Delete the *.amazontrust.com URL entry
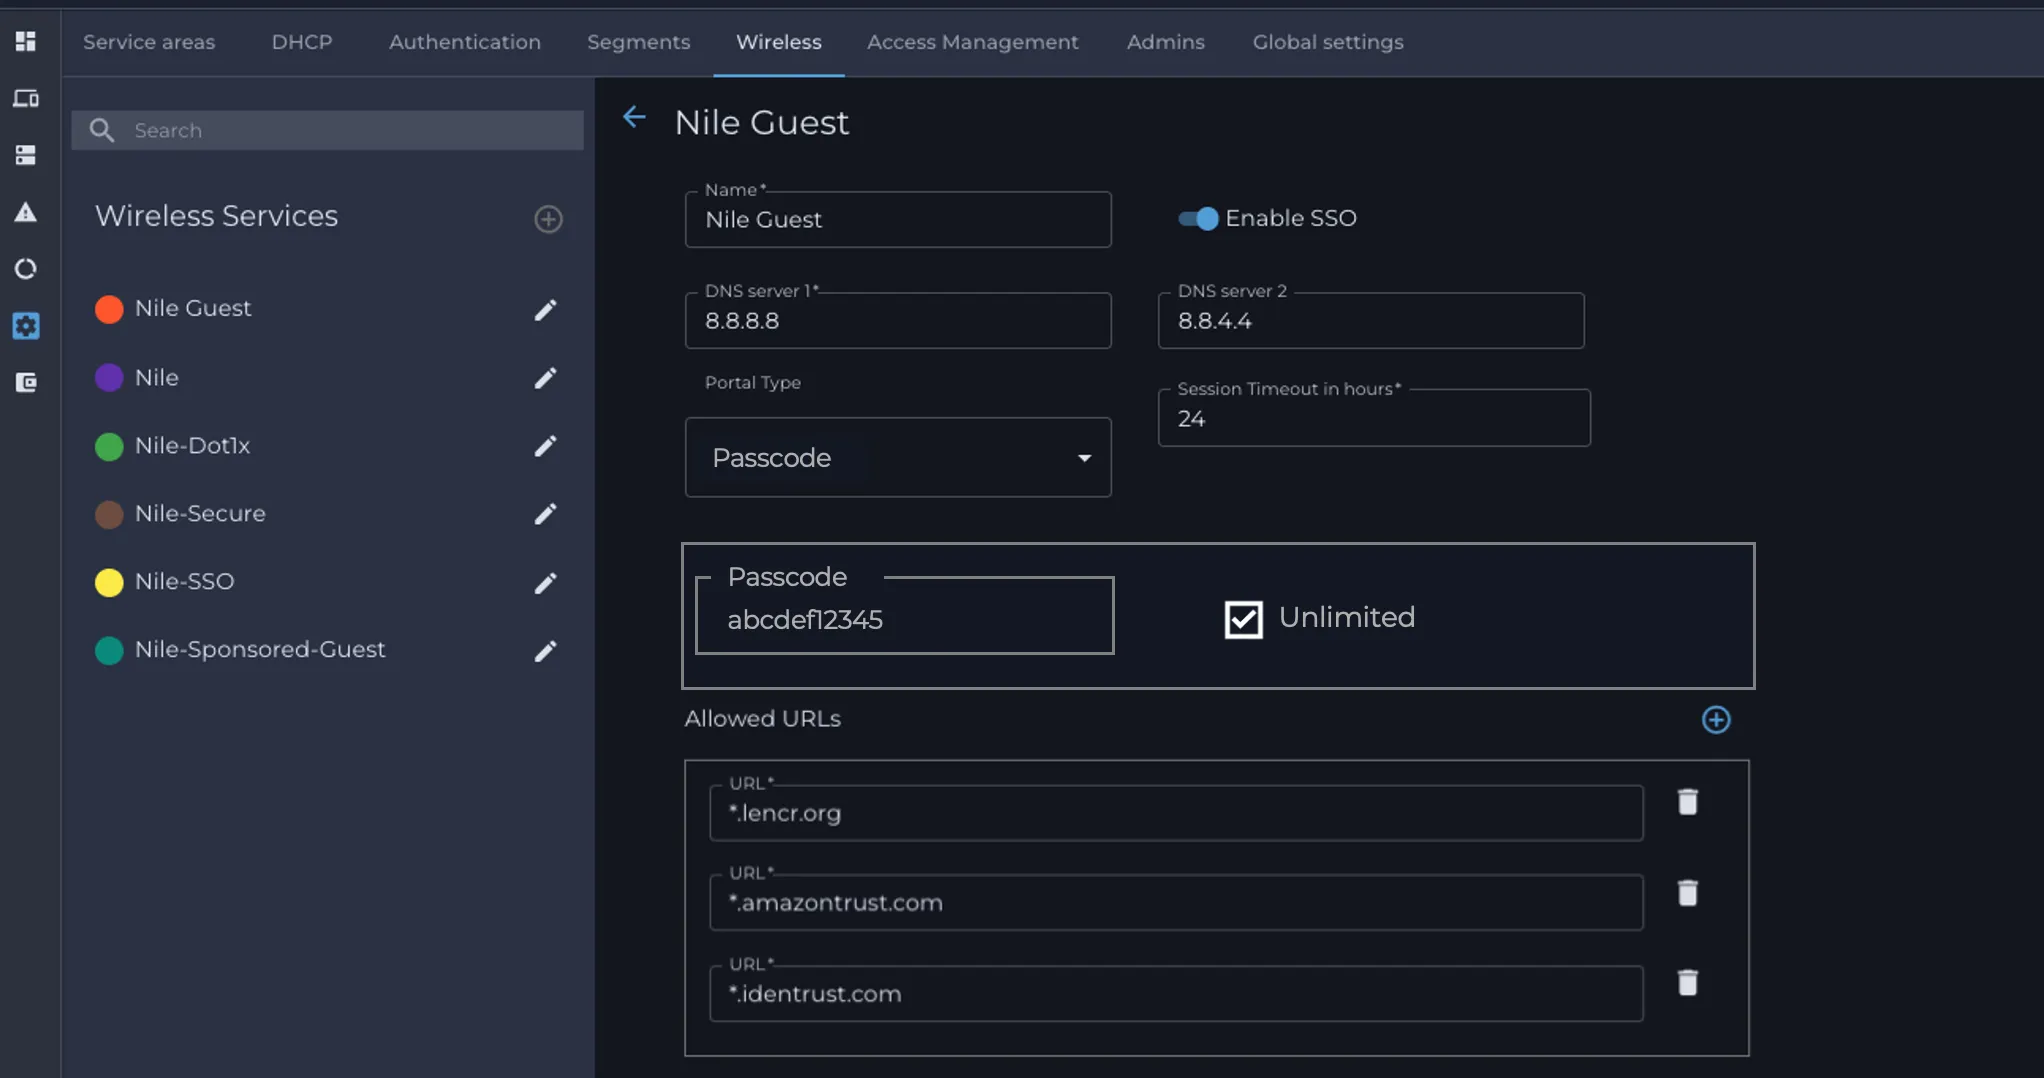Screen dimensions: 2044x1078 click(1688, 892)
